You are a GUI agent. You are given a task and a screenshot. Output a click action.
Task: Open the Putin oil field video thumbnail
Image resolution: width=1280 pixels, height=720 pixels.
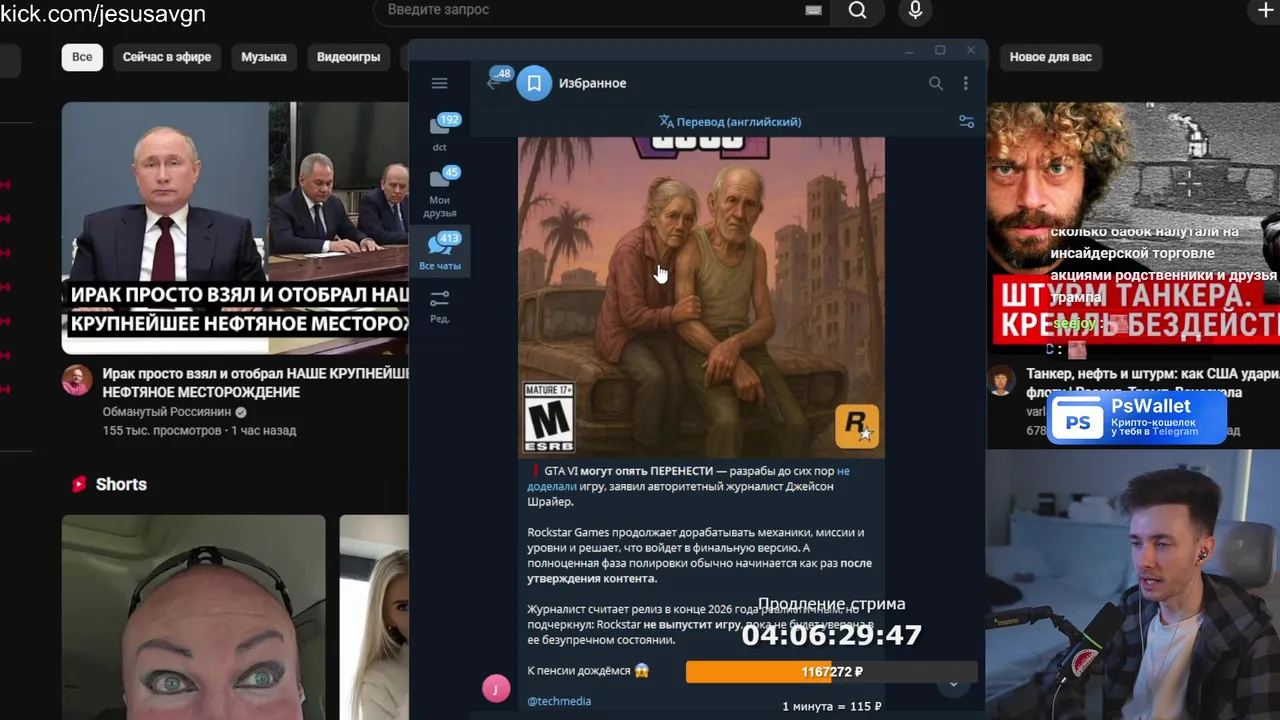(235, 228)
